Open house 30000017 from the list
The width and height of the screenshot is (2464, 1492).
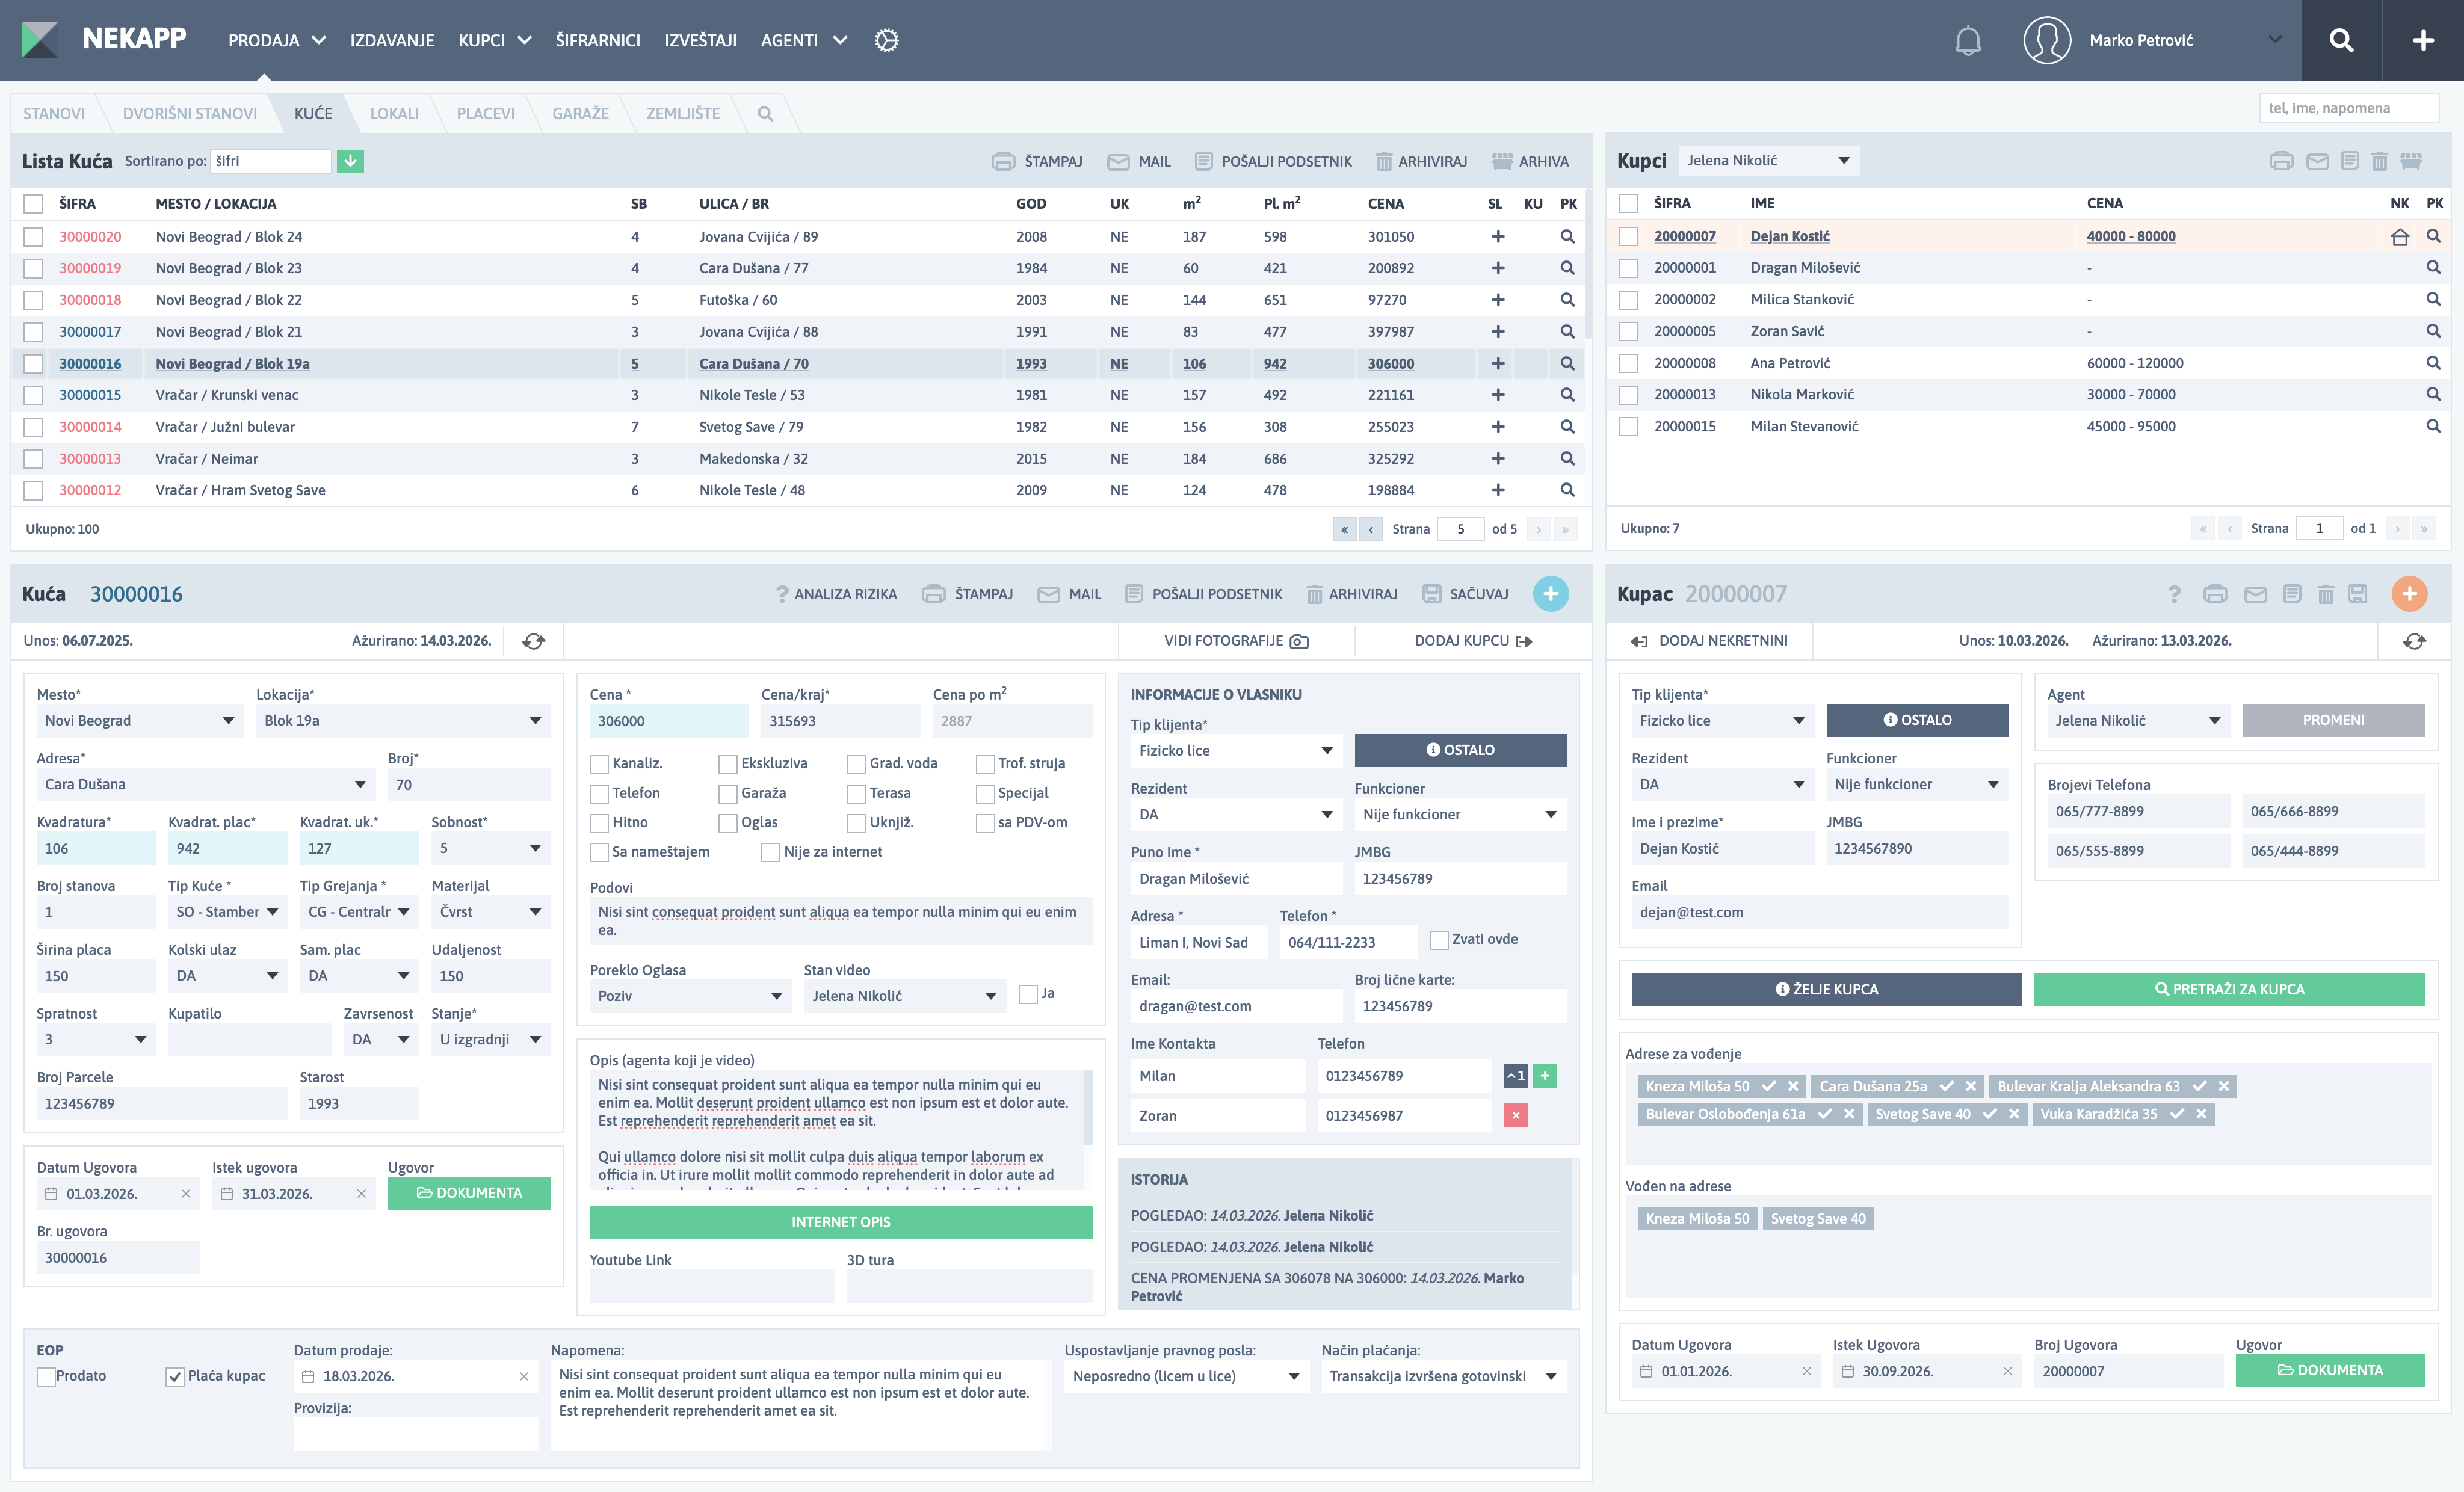click(x=90, y=332)
